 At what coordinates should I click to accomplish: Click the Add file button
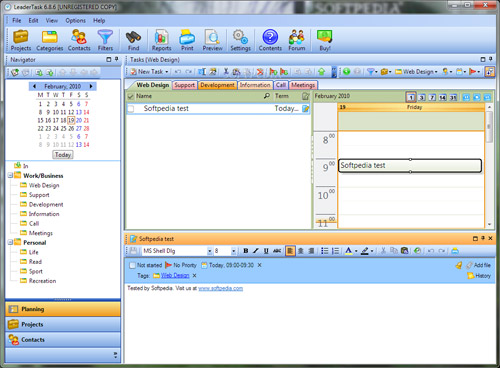[478, 265]
